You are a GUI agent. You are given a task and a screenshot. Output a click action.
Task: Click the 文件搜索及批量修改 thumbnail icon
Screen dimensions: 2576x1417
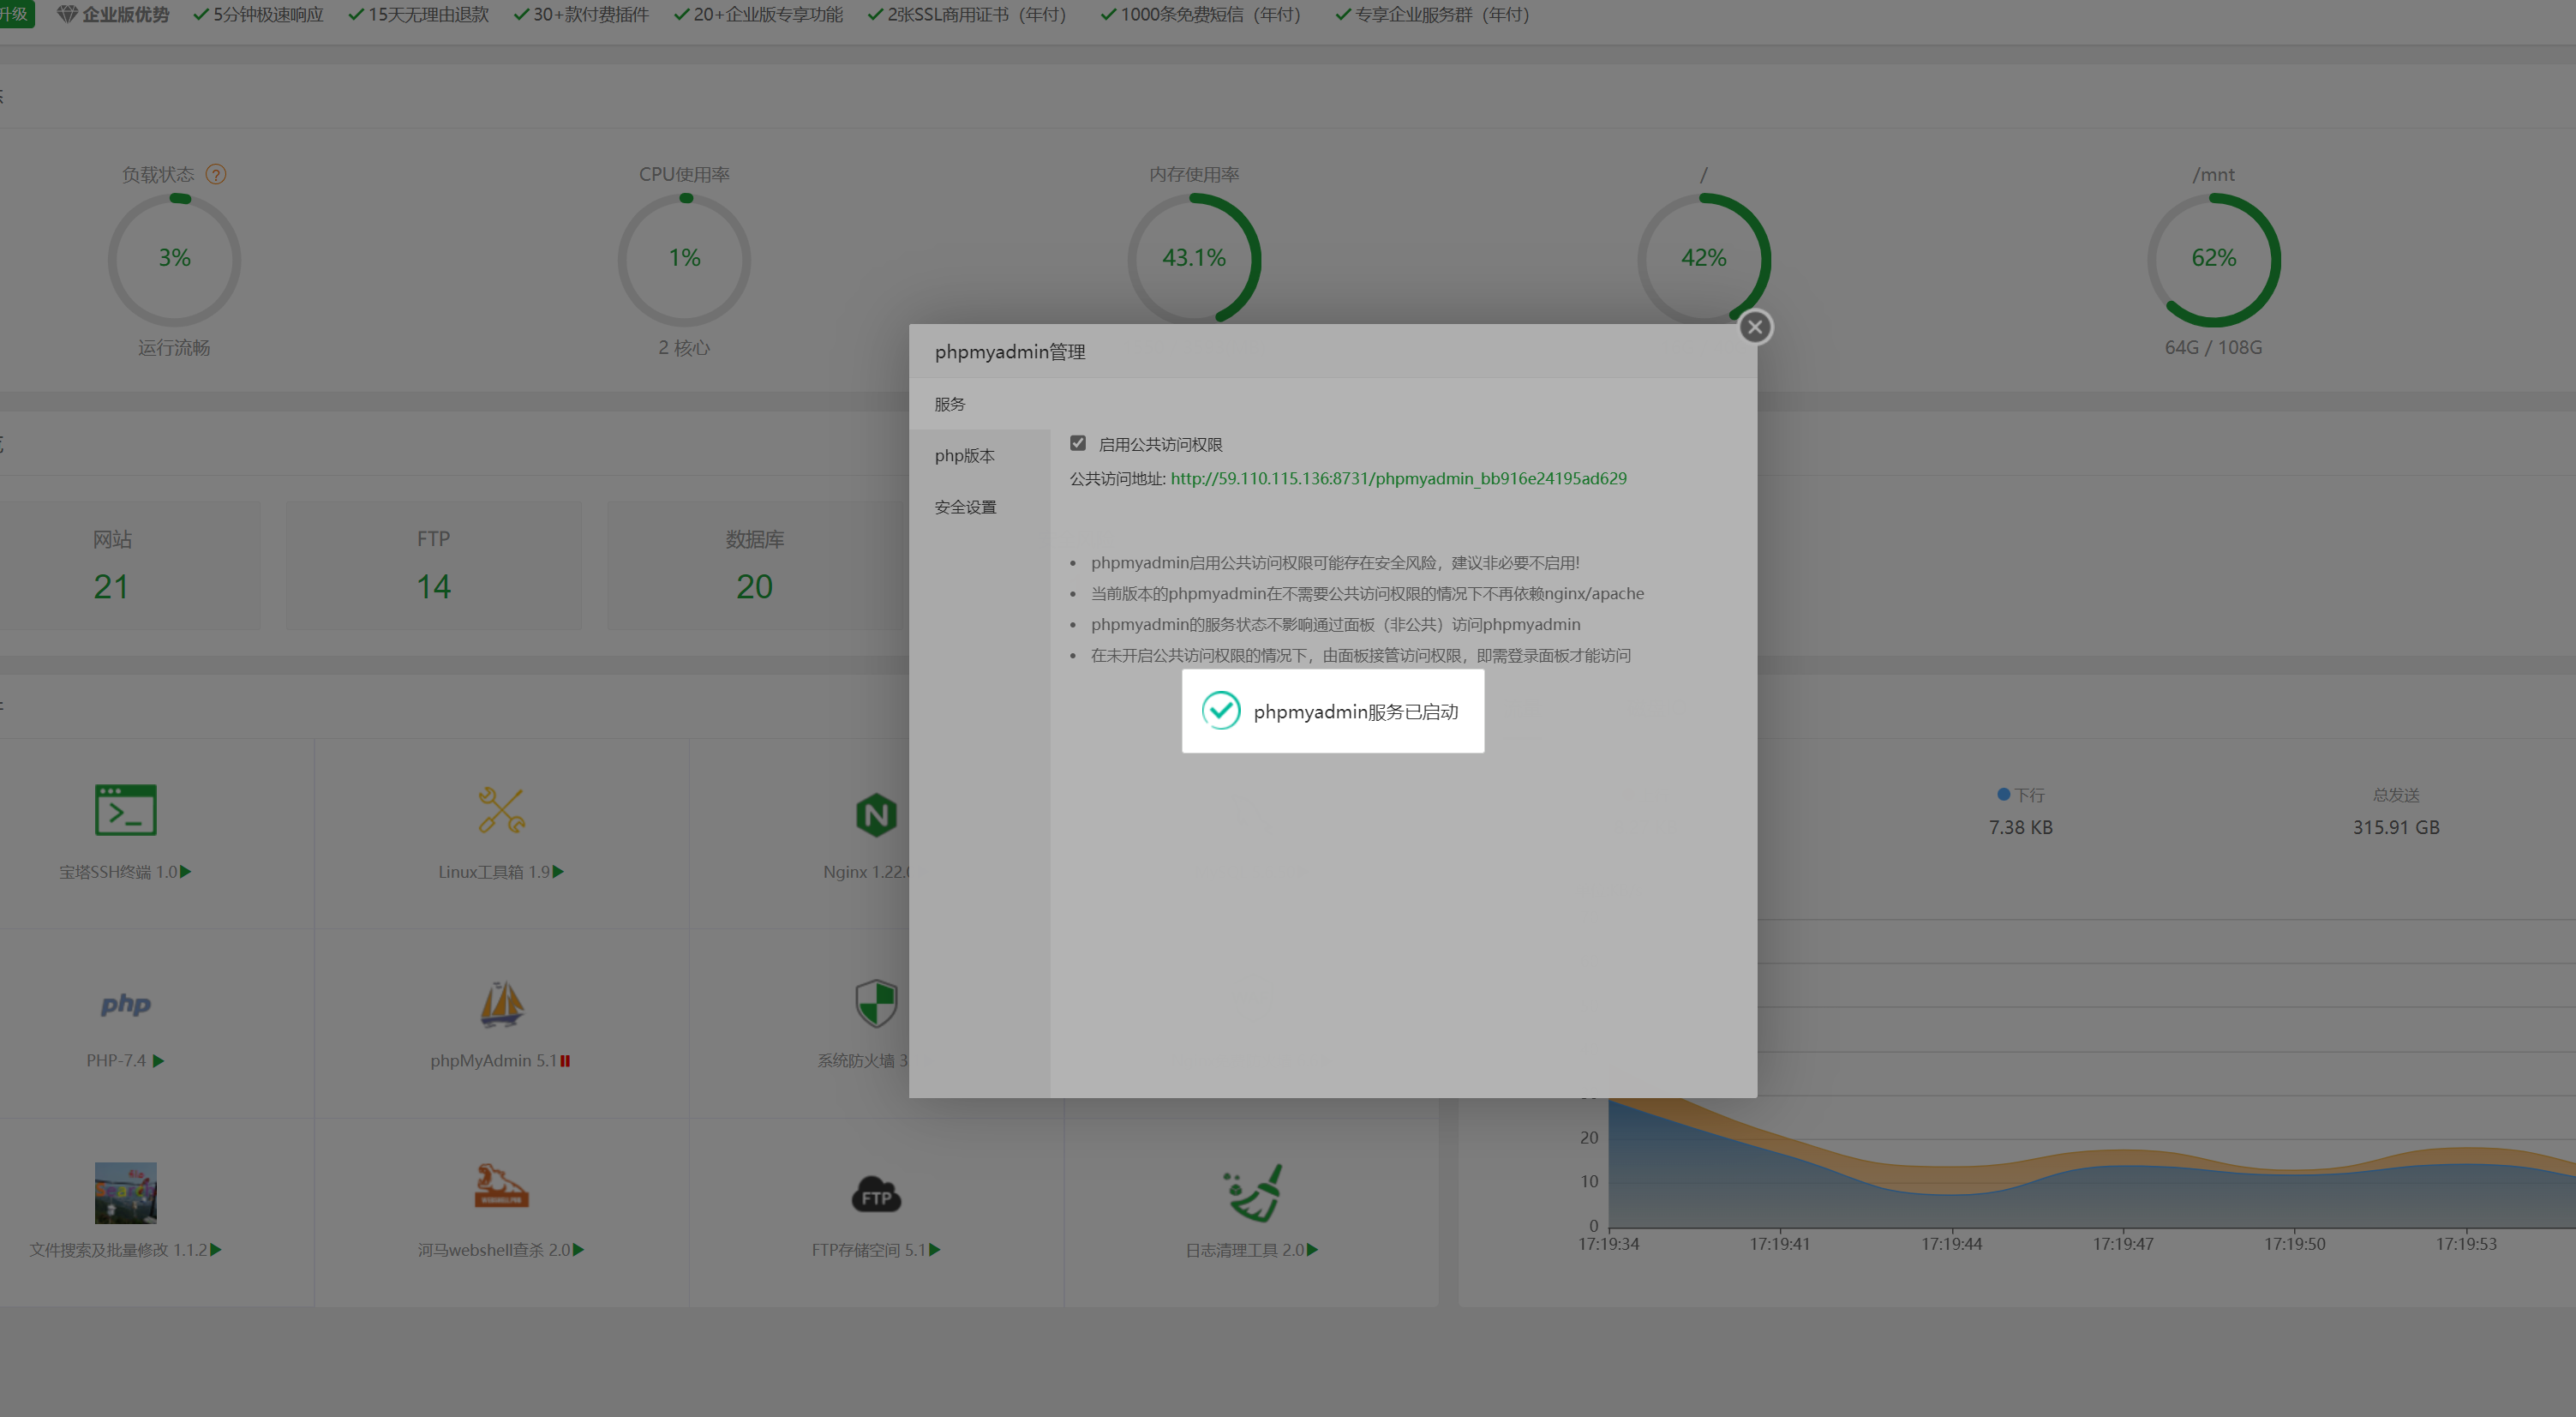tap(125, 1192)
